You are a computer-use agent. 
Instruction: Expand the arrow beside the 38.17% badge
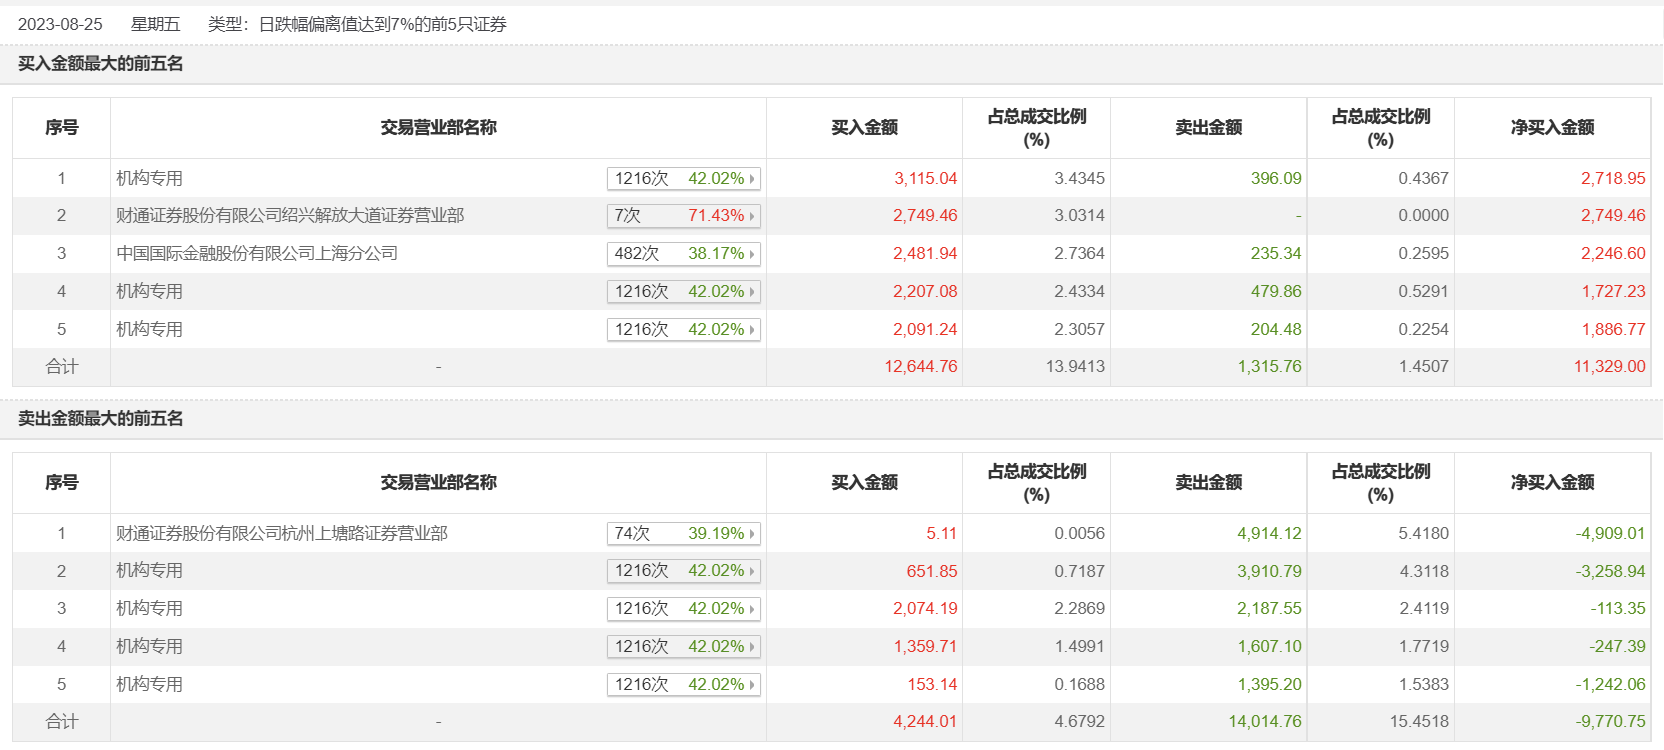[x=752, y=254]
